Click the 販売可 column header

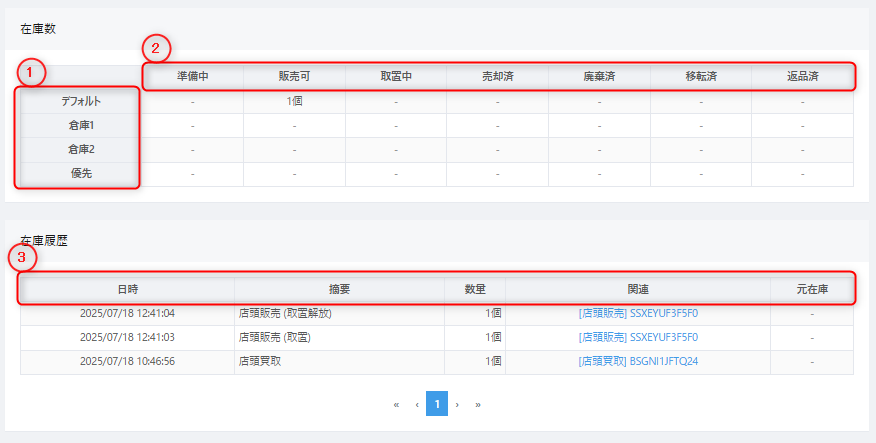(295, 77)
